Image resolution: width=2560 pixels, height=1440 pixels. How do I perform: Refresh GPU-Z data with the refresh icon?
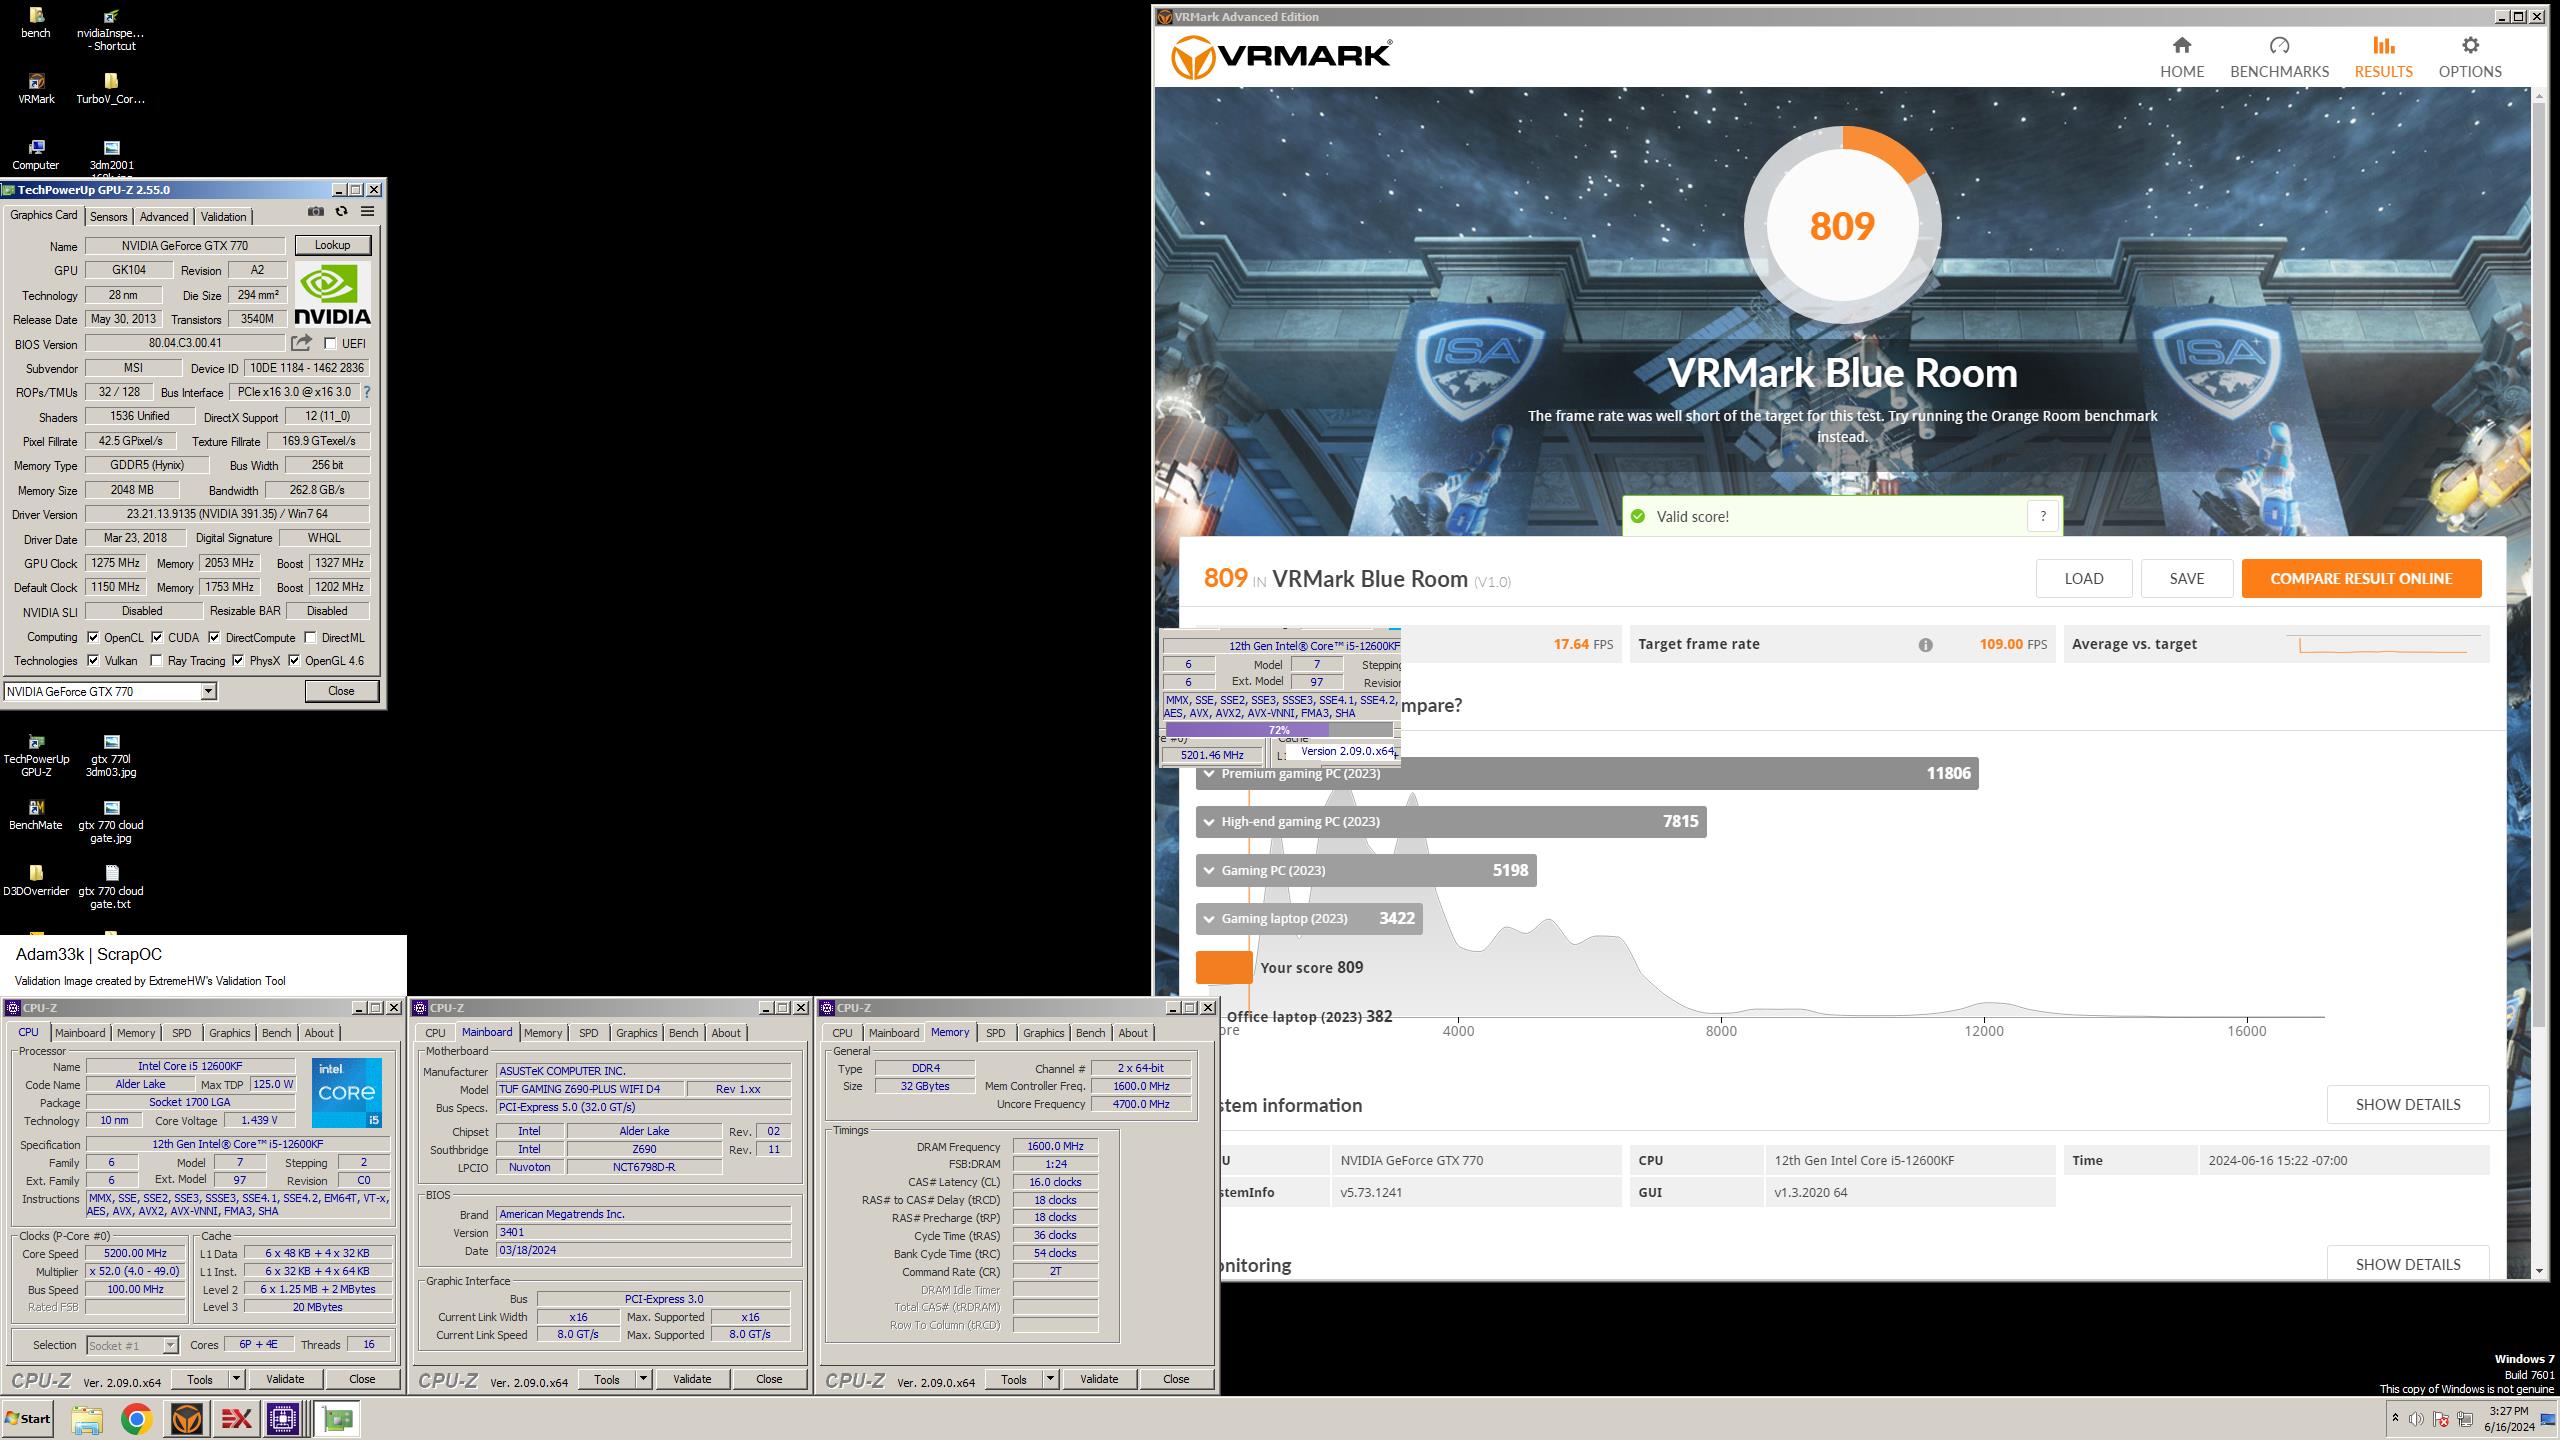[x=342, y=211]
